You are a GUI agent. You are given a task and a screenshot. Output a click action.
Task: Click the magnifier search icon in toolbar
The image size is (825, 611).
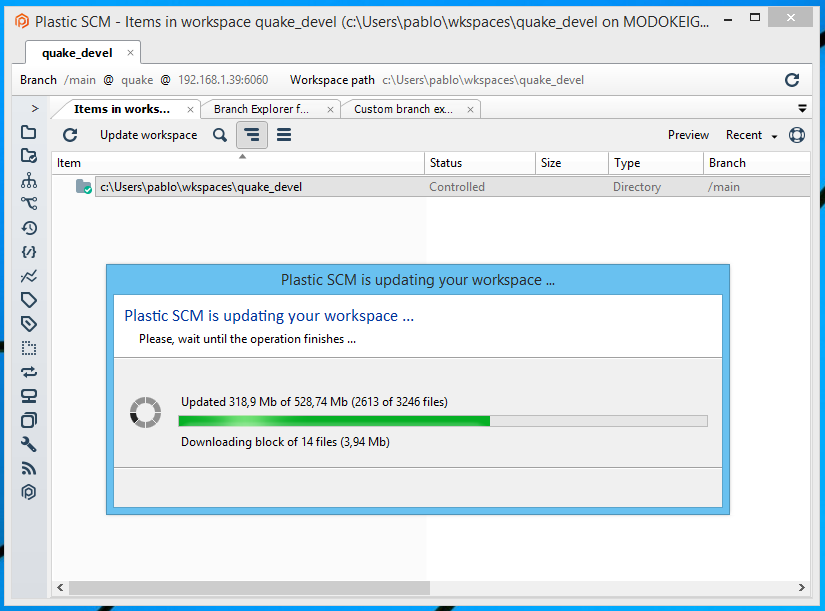coord(220,135)
